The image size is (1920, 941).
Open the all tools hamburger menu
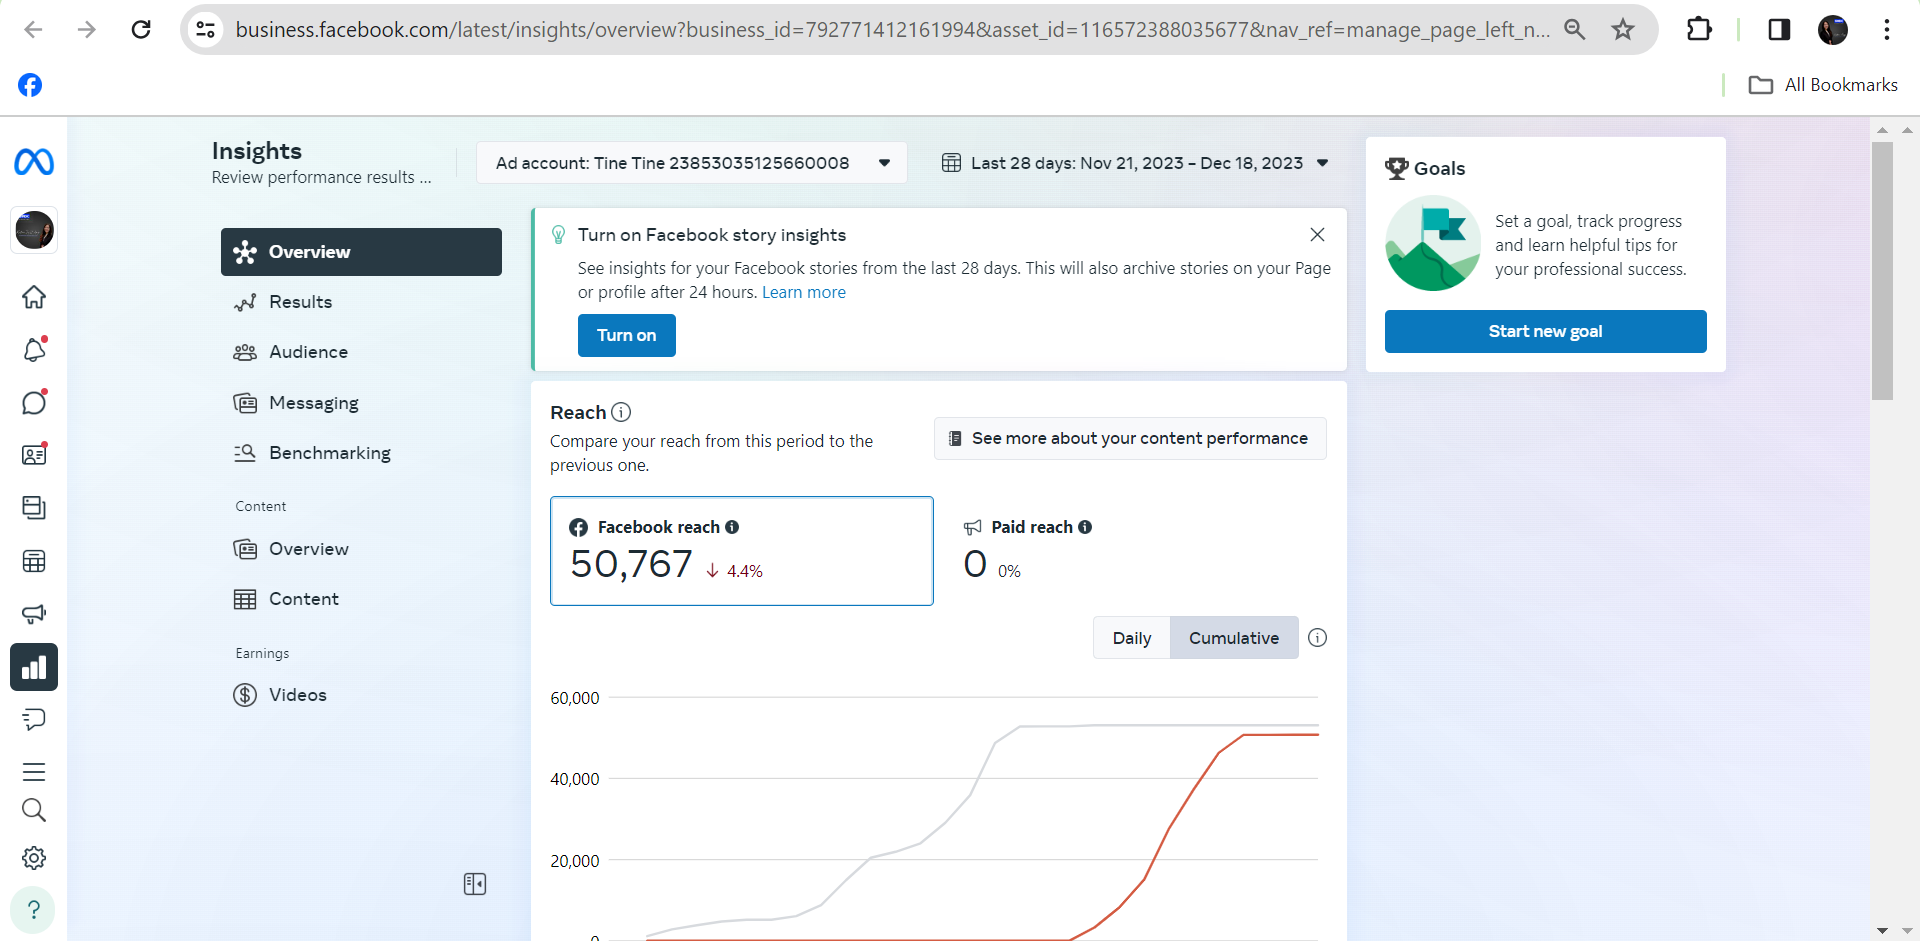click(x=34, y=772)
